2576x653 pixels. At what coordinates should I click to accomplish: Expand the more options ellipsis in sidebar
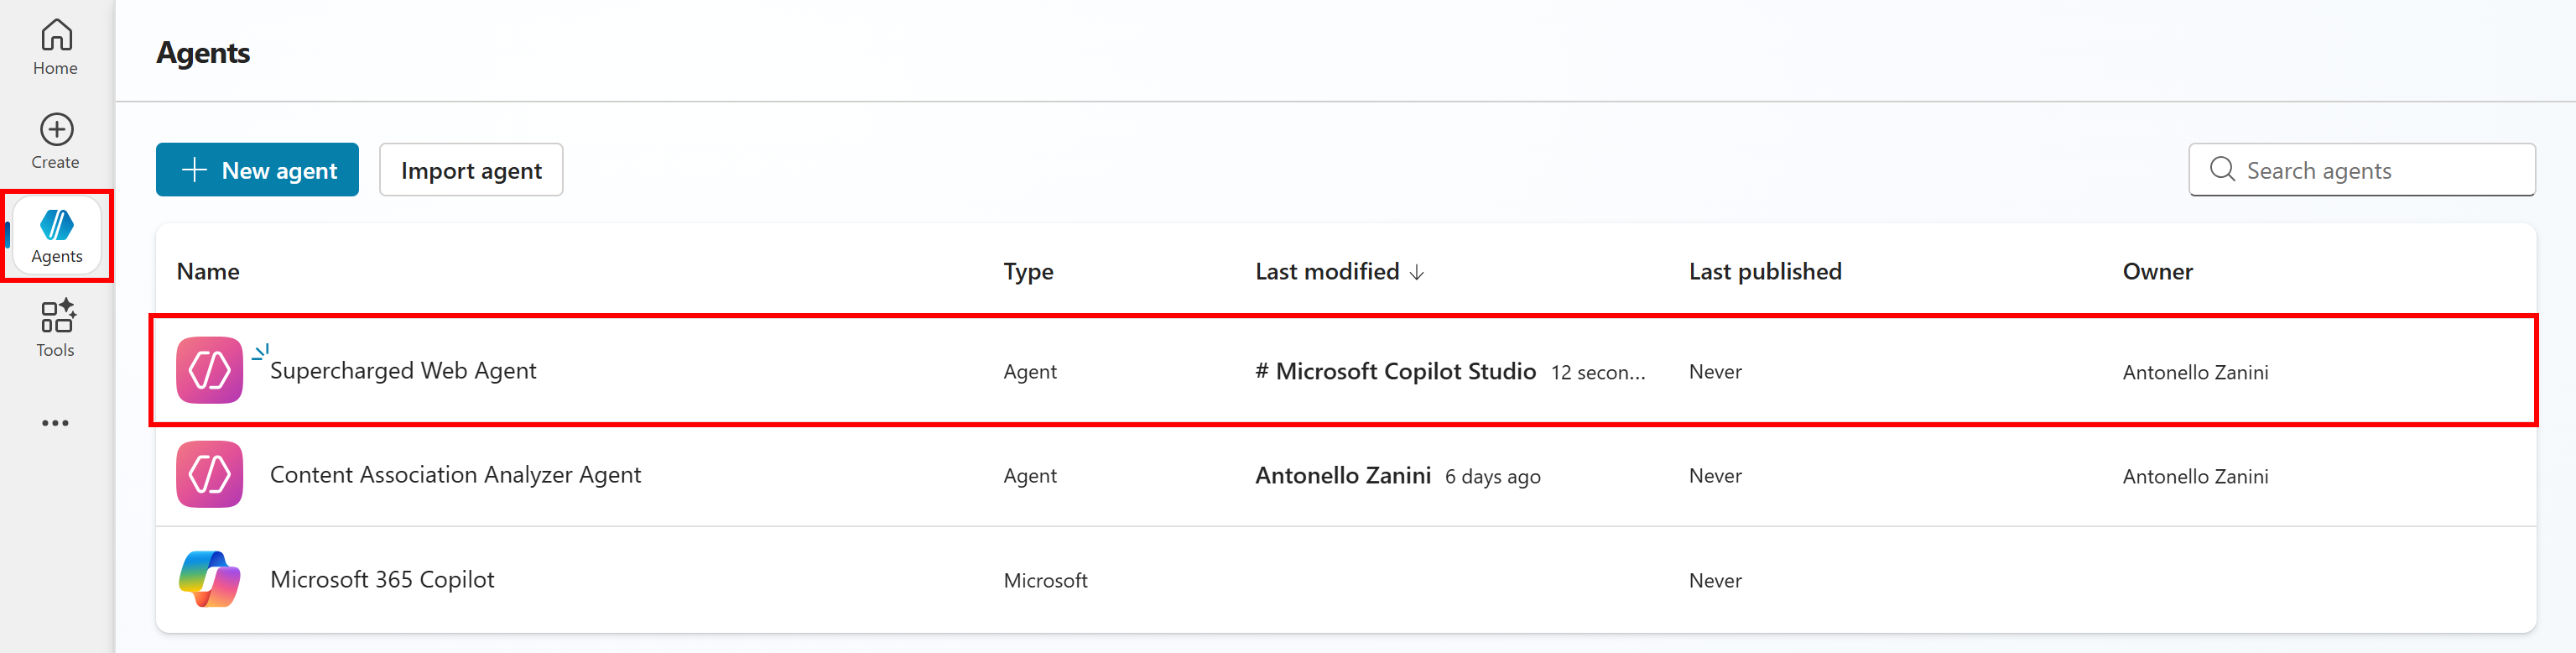[56, 424]
